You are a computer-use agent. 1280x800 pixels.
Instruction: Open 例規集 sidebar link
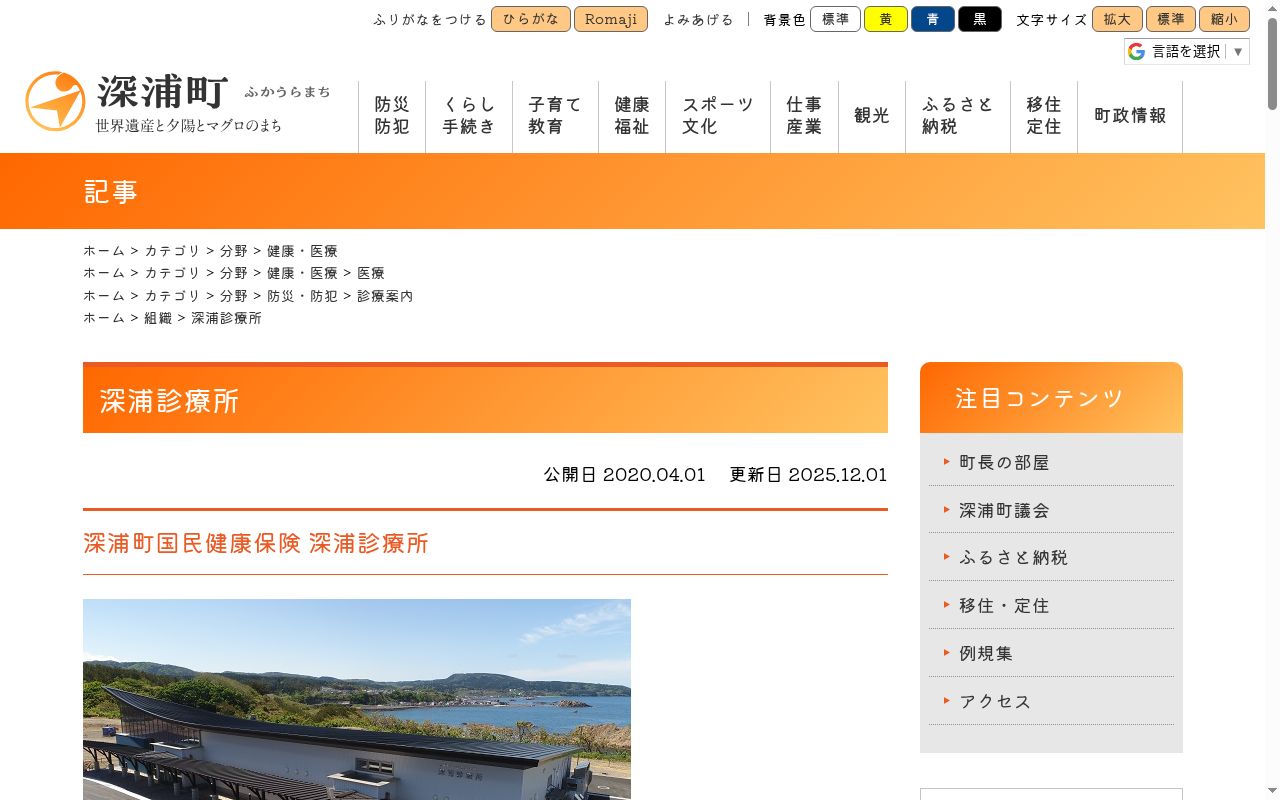point(986,654)
